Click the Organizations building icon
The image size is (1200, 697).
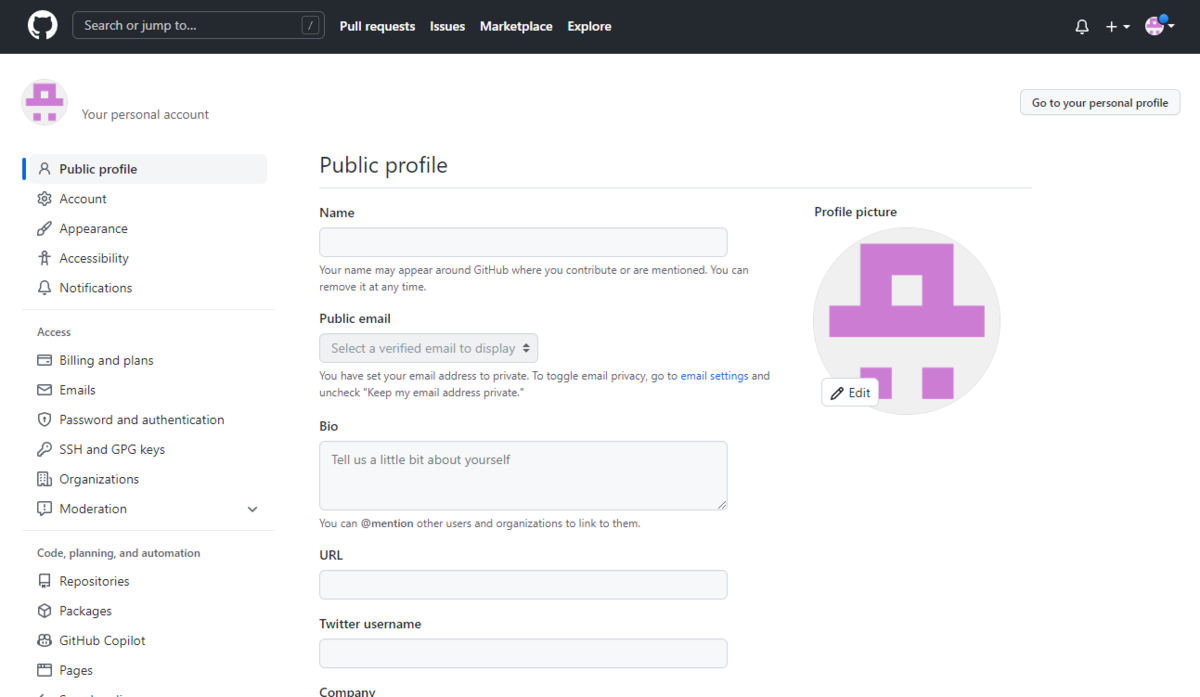44,479
